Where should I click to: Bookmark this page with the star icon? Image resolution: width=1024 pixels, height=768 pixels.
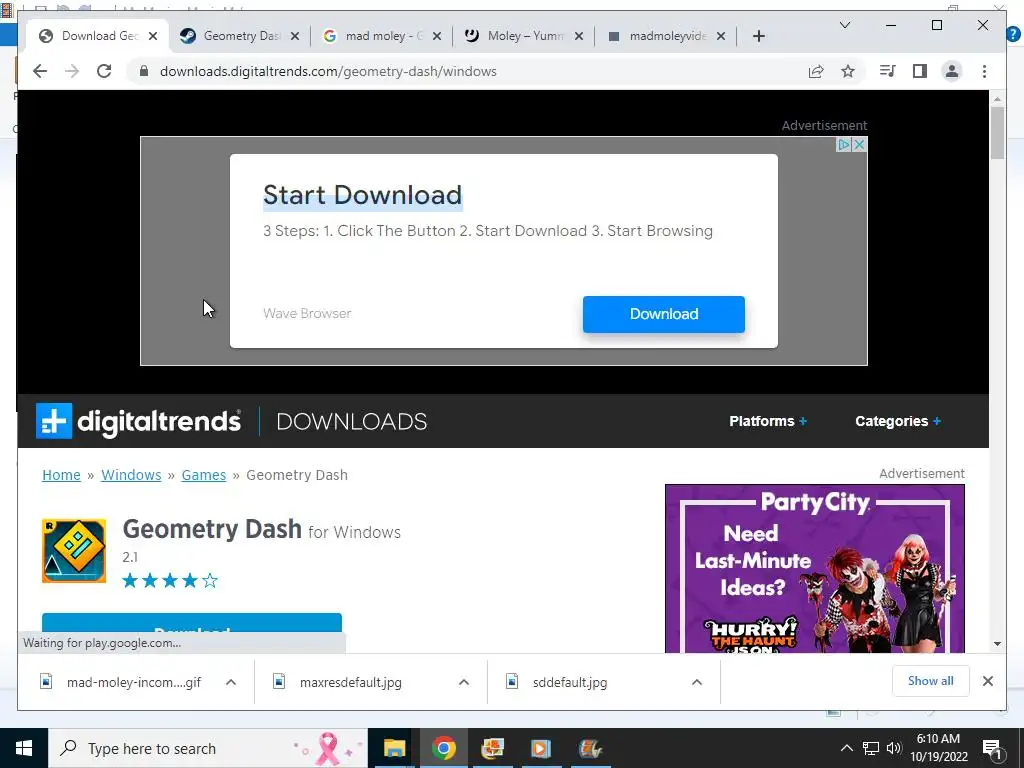(x=848, y=71)
